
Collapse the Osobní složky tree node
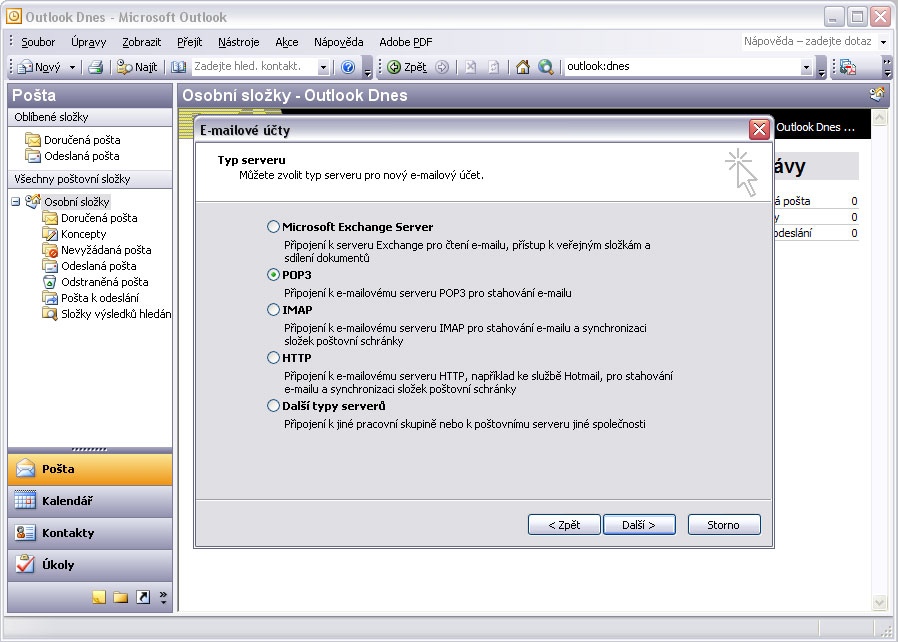tap(16, 202)
